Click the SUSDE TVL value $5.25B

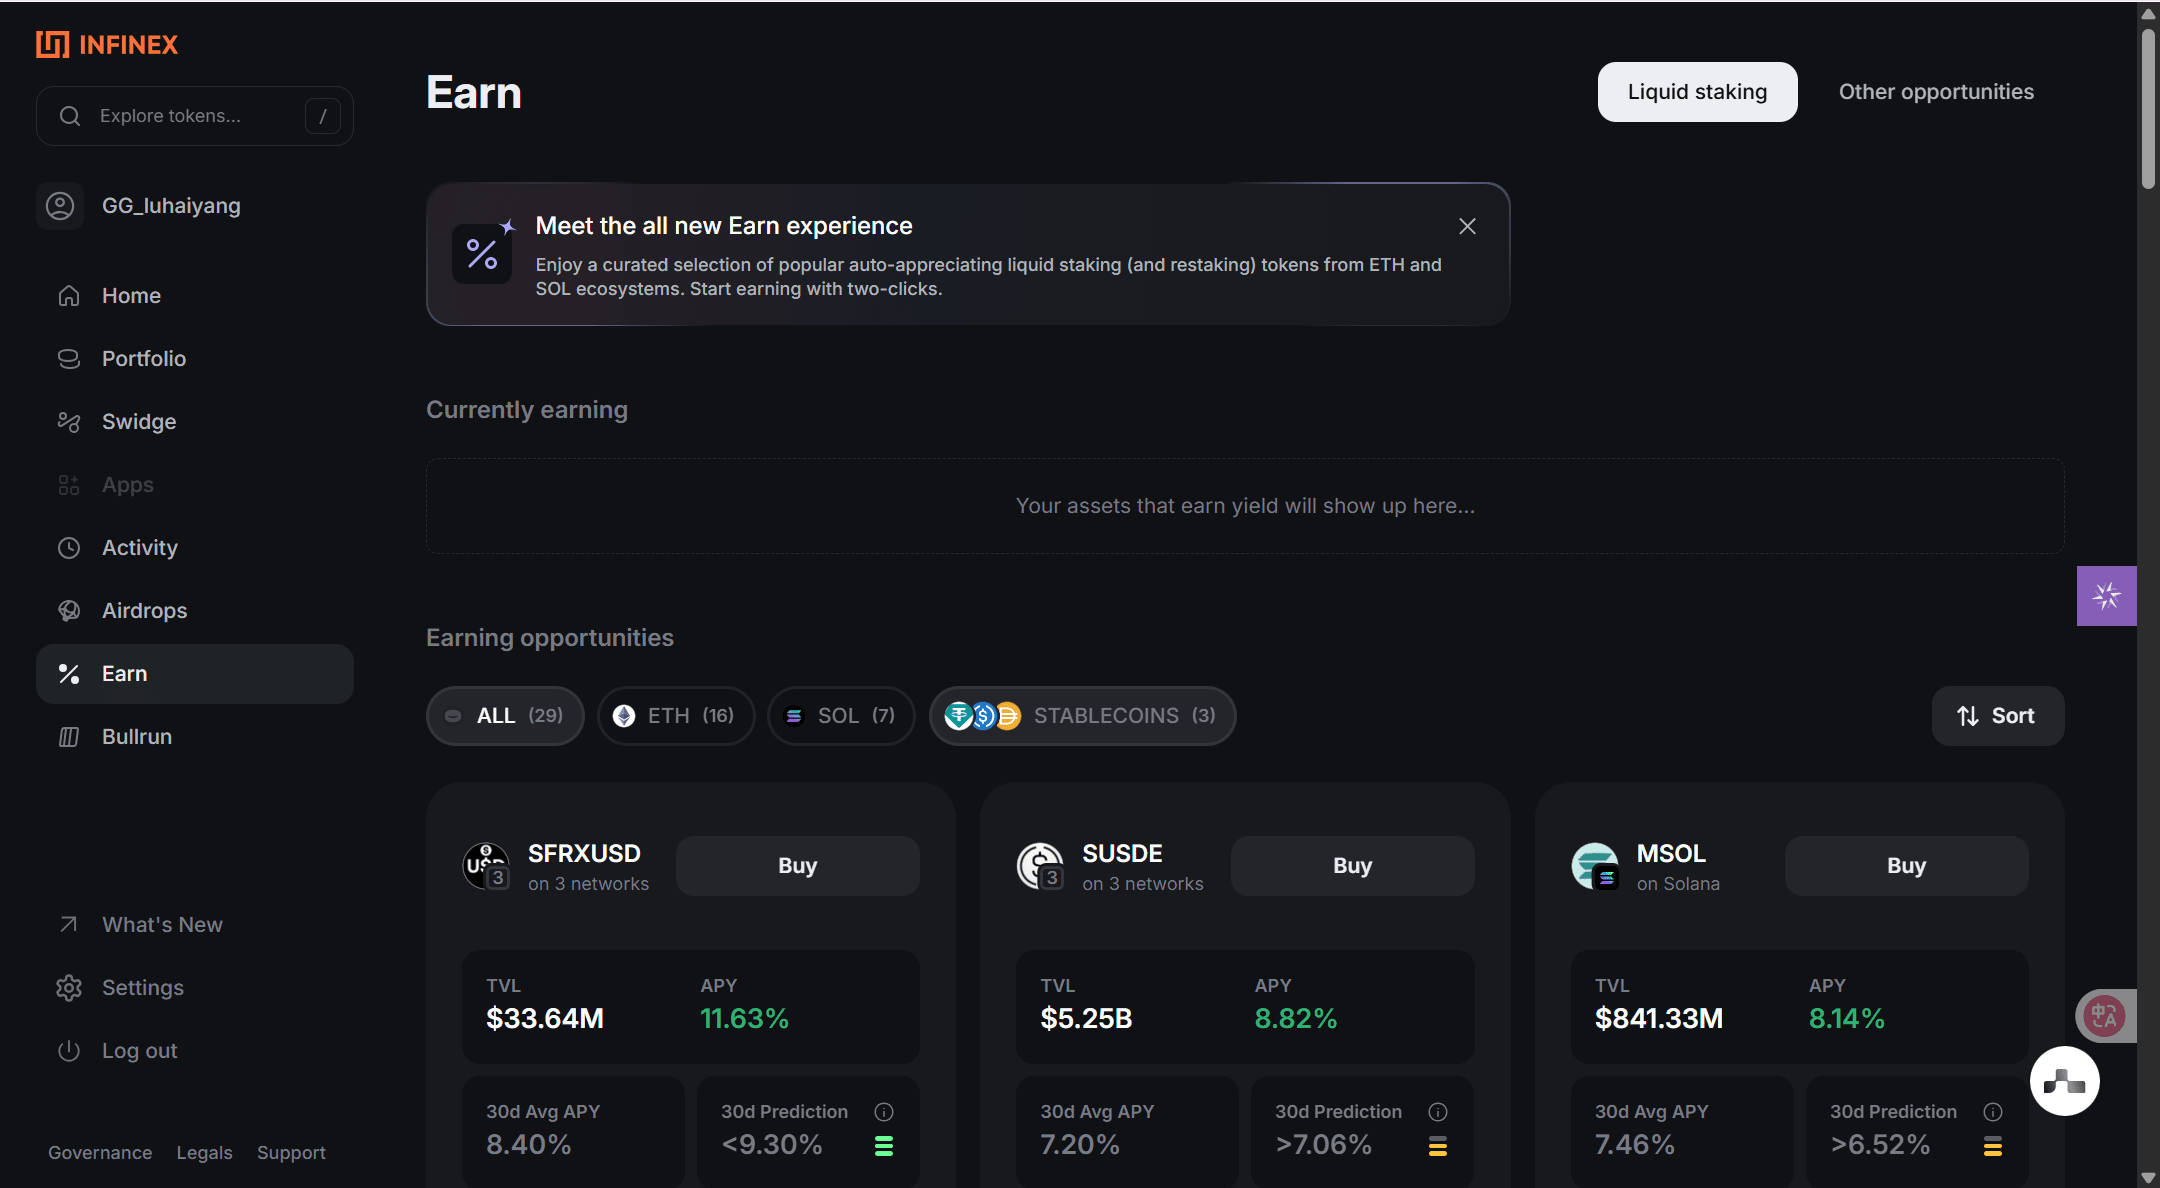click(1086, 1019)
